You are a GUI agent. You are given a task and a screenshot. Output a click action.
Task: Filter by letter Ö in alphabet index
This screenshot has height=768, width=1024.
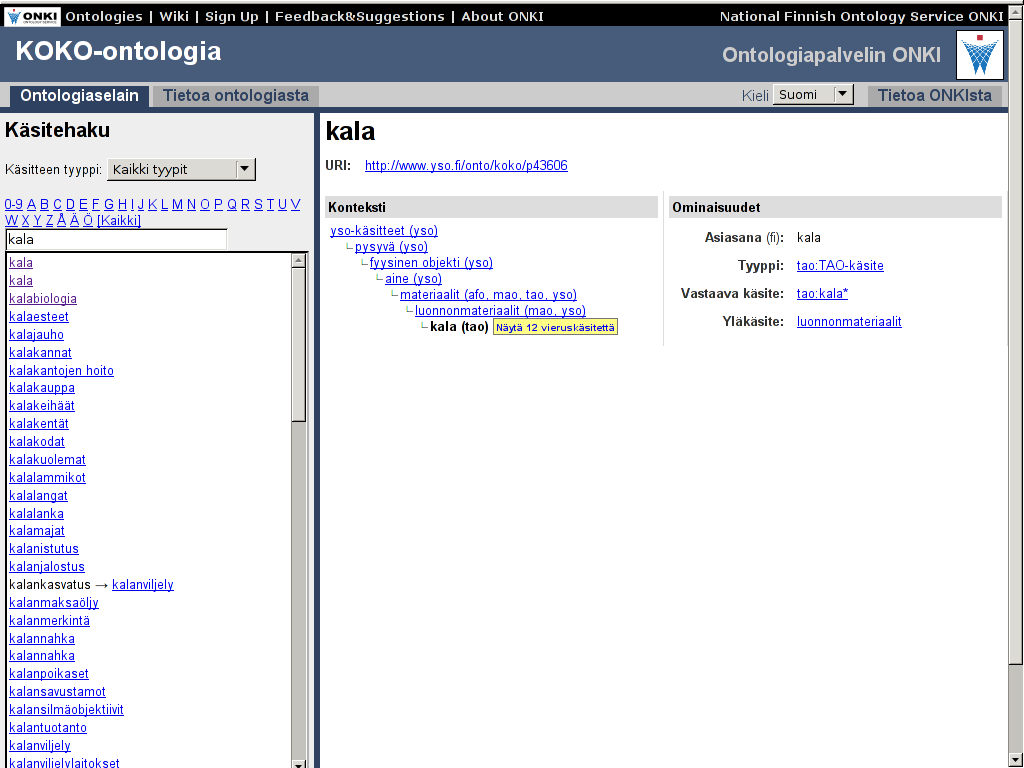point(88,221)
